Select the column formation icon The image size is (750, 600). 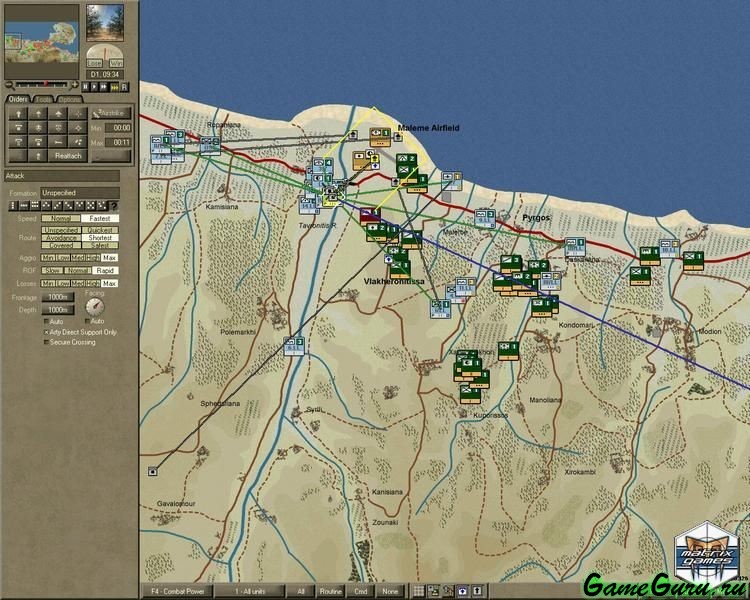pyautogui.click(x=13, y=206)
